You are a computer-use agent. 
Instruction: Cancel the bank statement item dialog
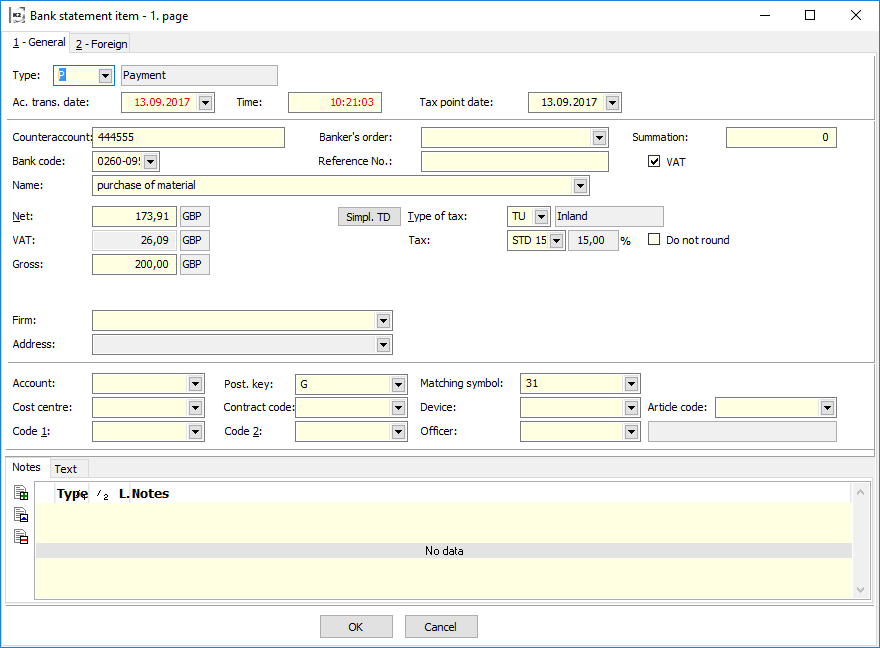[441, 627]
